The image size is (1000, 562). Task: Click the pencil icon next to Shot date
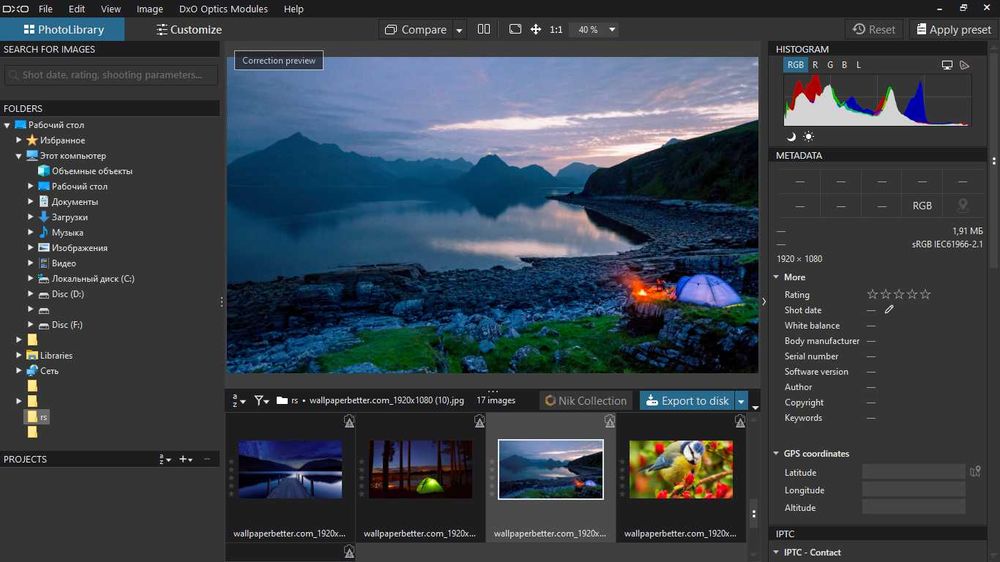point(889,310)
